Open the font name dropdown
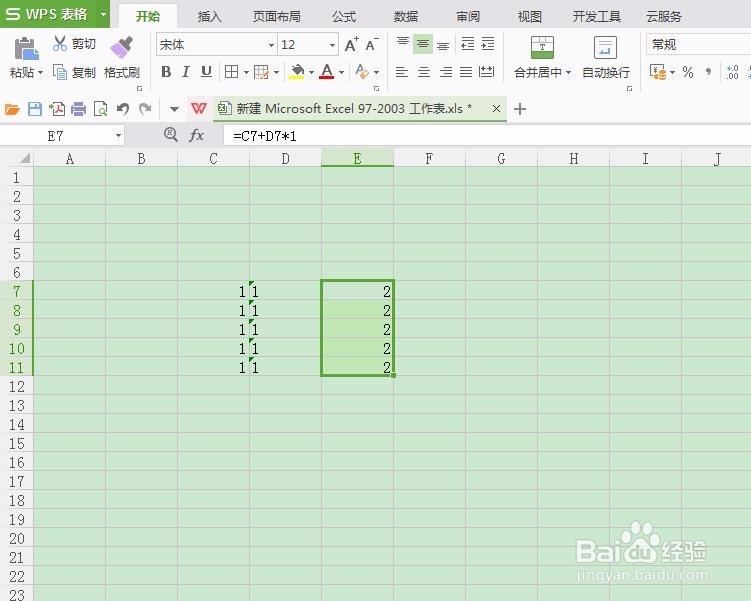The width and height of the screenshot is (751, 601). coord(272,45)
